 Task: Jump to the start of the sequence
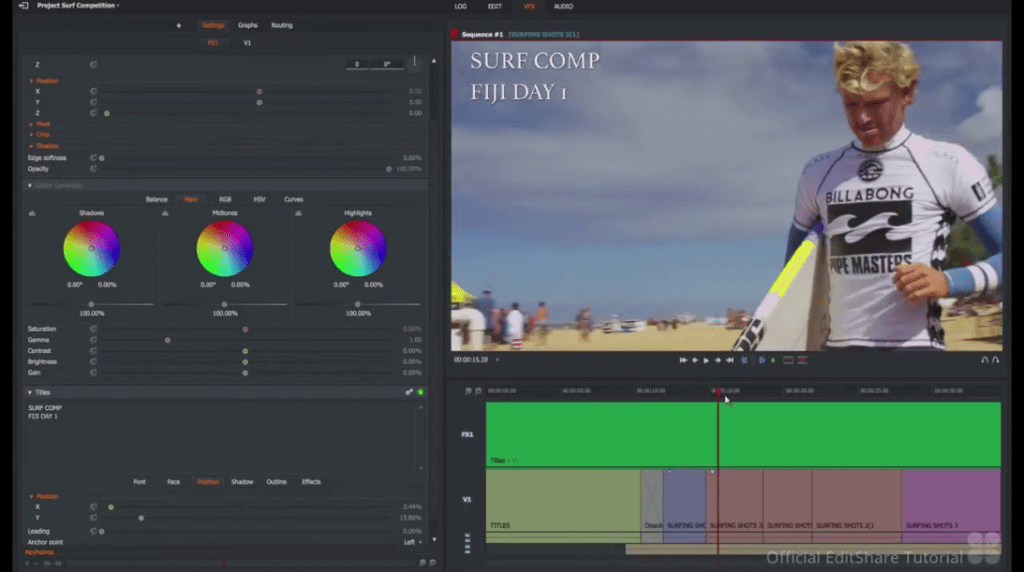pos(683,360)
